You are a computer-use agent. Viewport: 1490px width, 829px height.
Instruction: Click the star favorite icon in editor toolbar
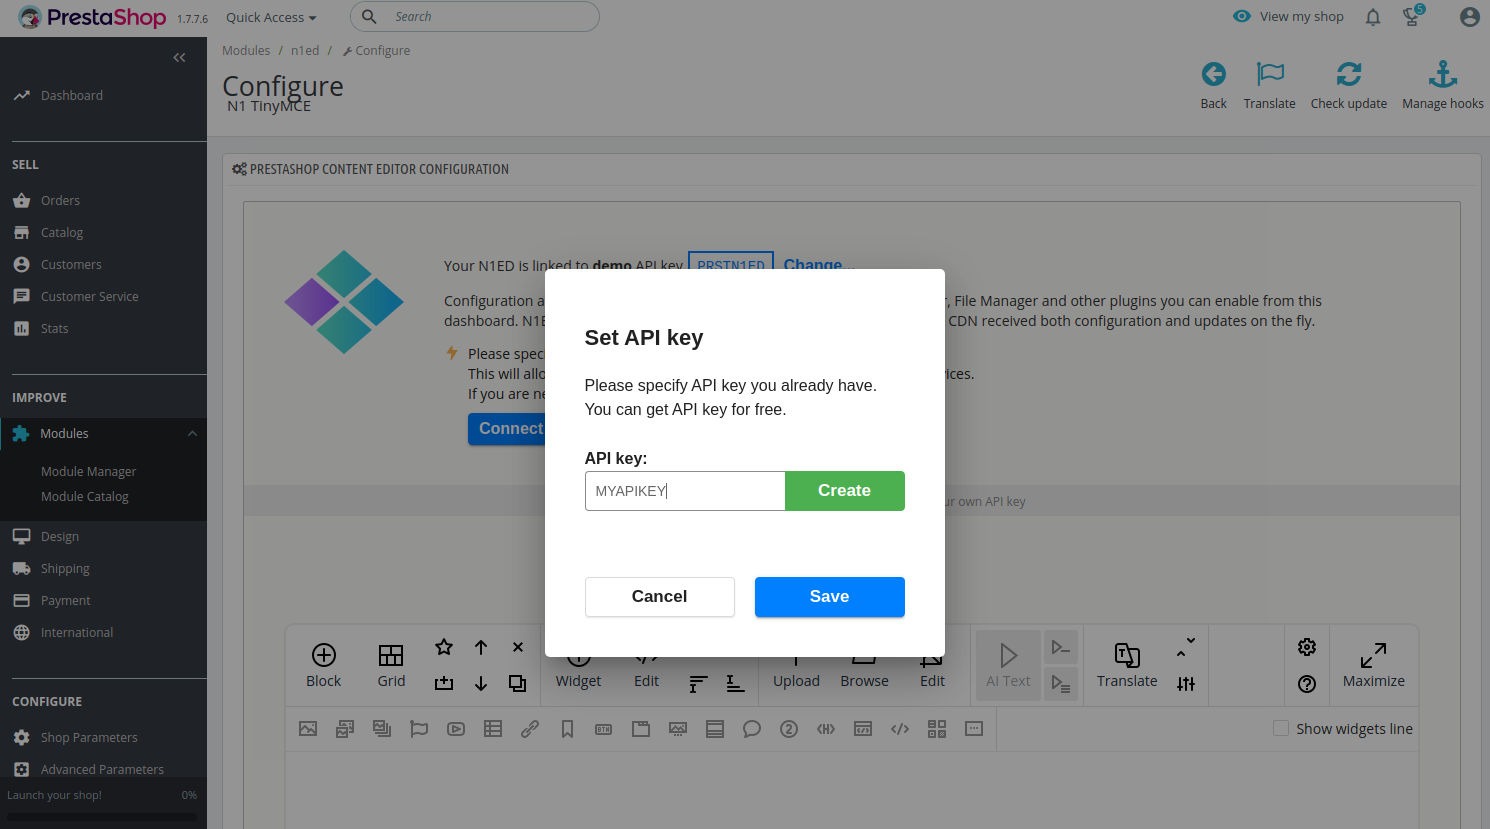444,647
